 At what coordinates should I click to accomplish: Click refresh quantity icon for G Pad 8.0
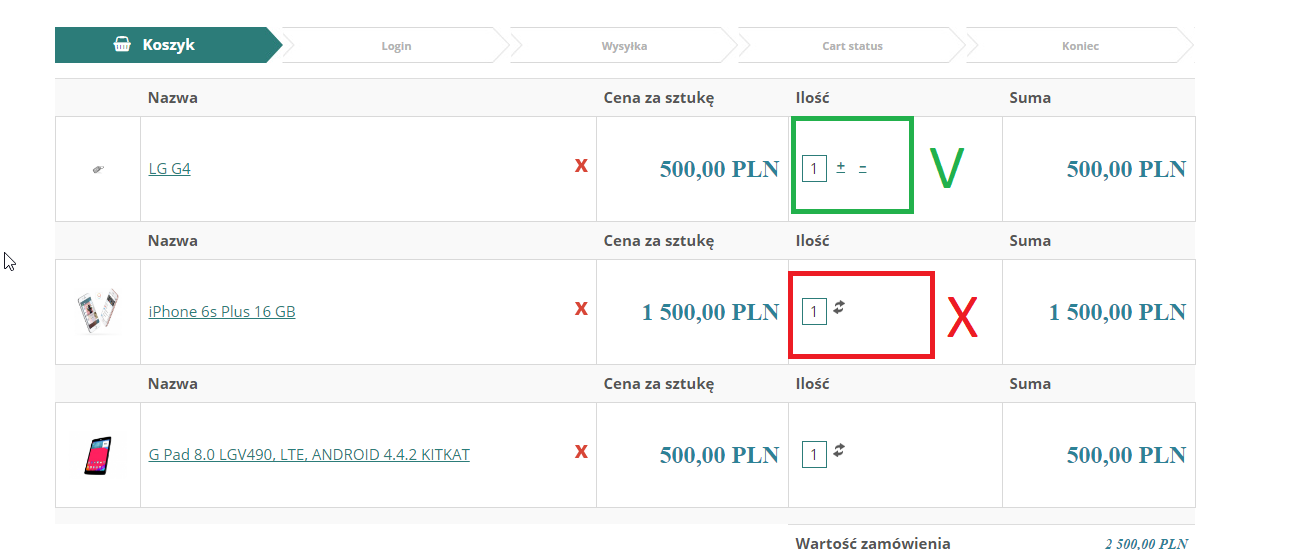coord(840,452)
